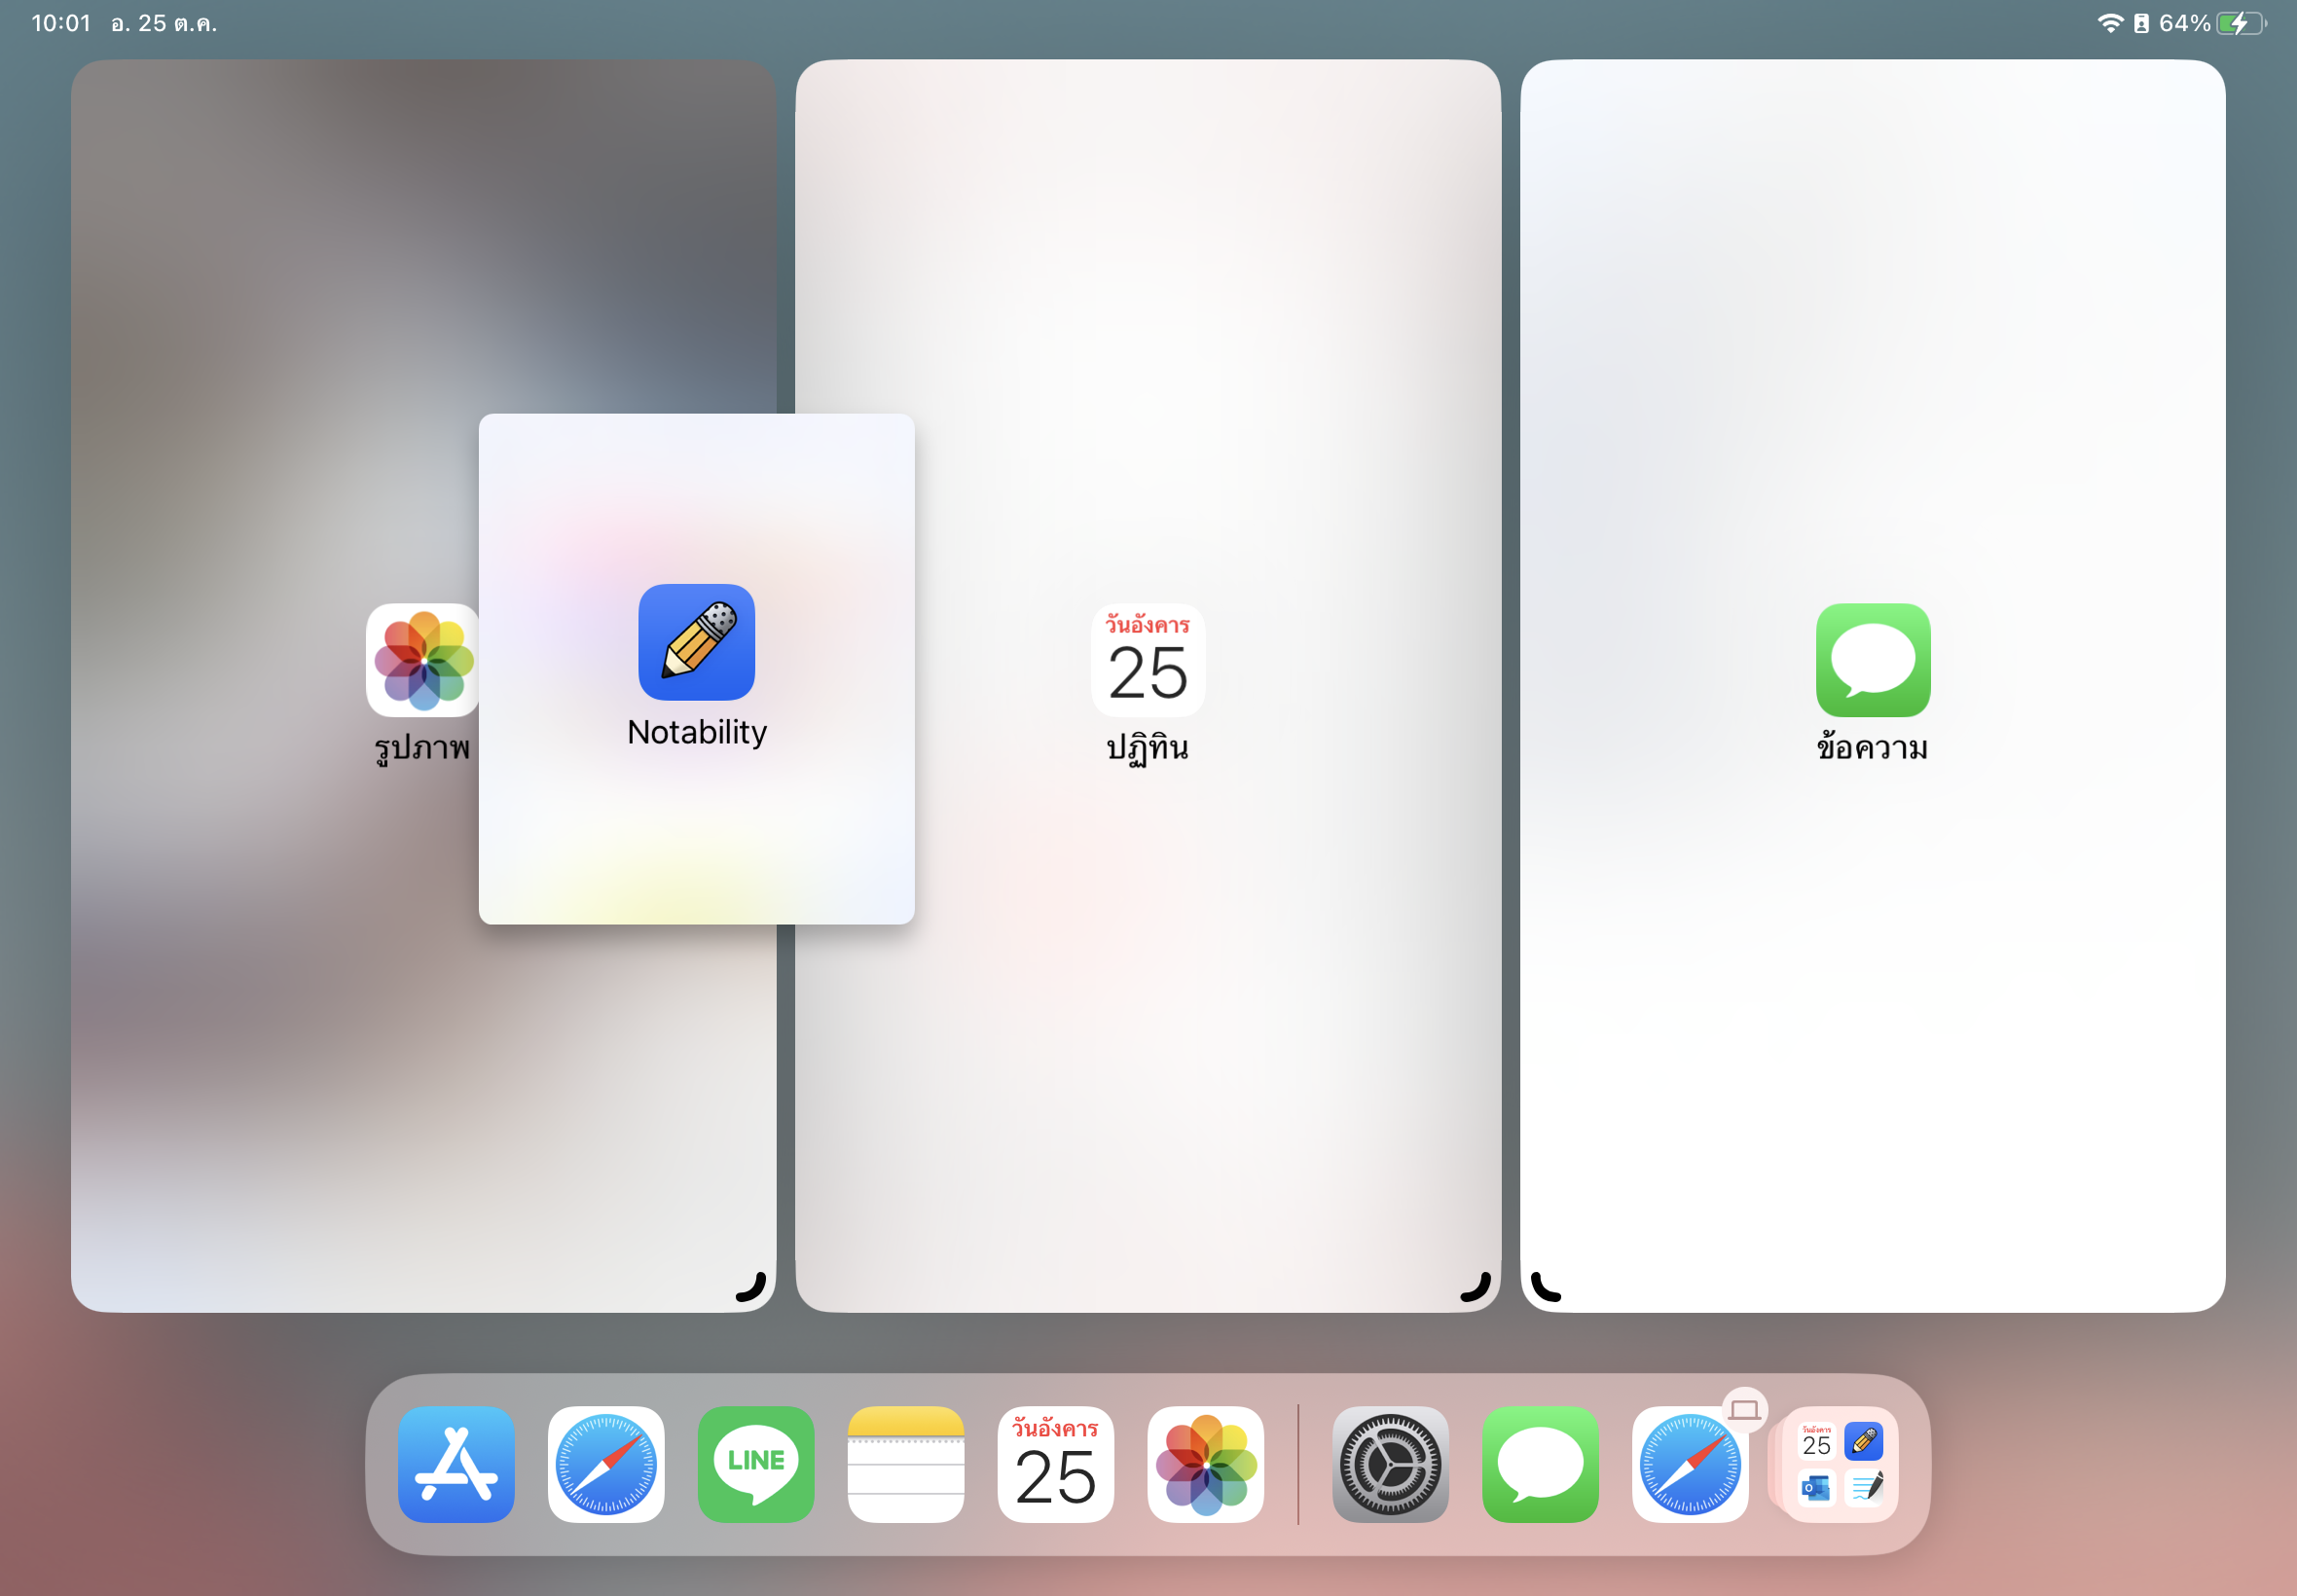This screenshot has width=2297, height=1596.
Task: Tap Messages bubble icon above ข้อความ label
Action: (x=1873, y=660)
